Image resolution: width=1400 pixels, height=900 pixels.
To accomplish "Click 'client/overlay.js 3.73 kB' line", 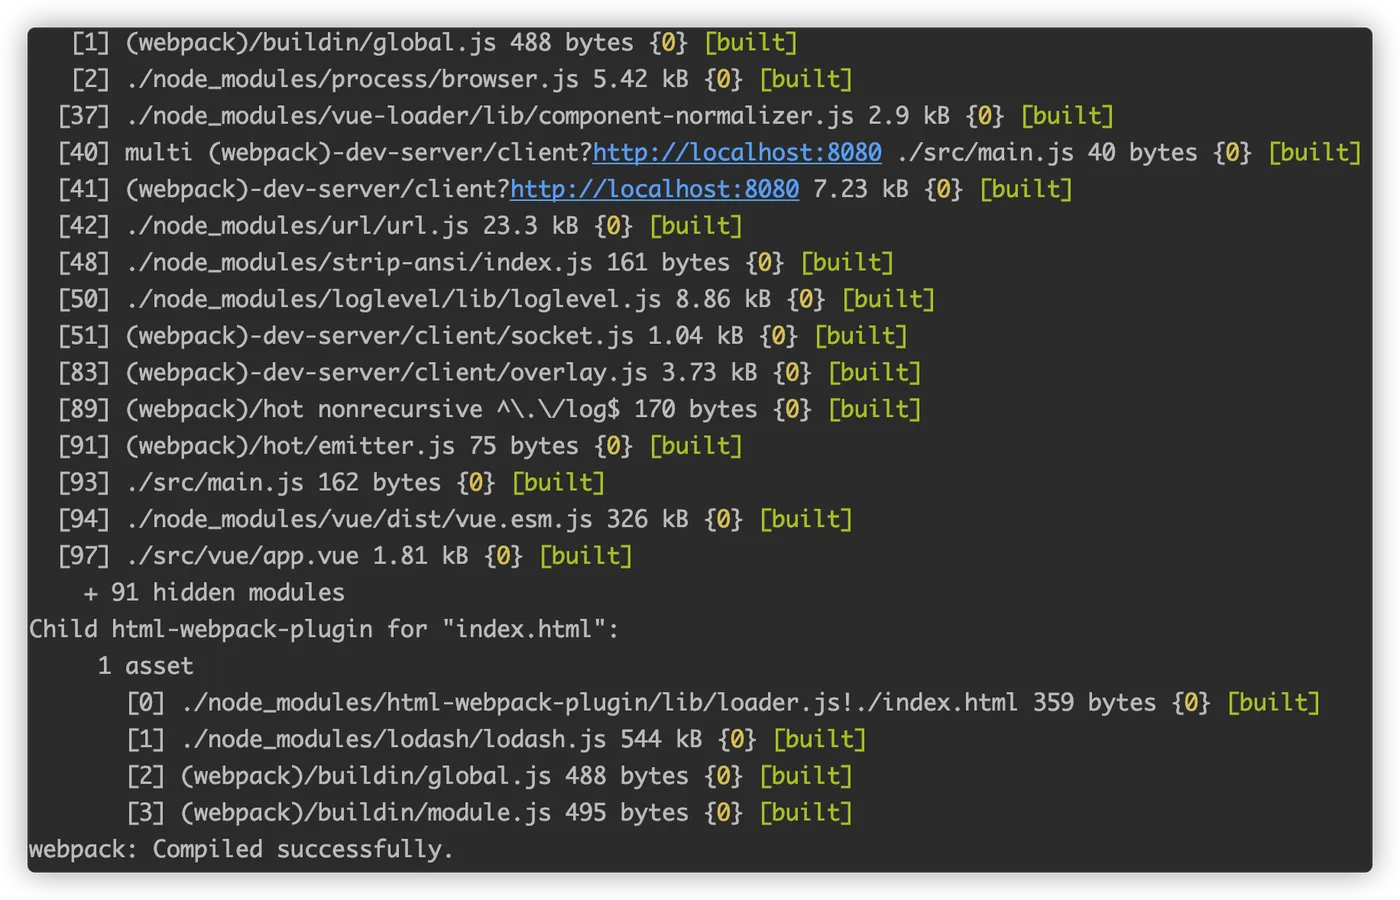I will click(x=489, y=372).
